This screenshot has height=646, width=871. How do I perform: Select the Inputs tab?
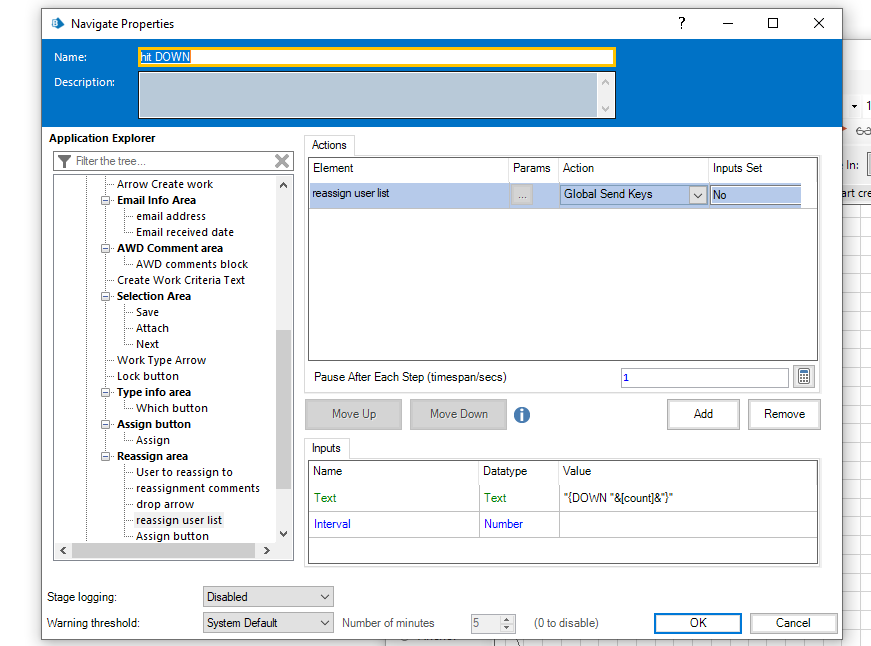(326, 448)
